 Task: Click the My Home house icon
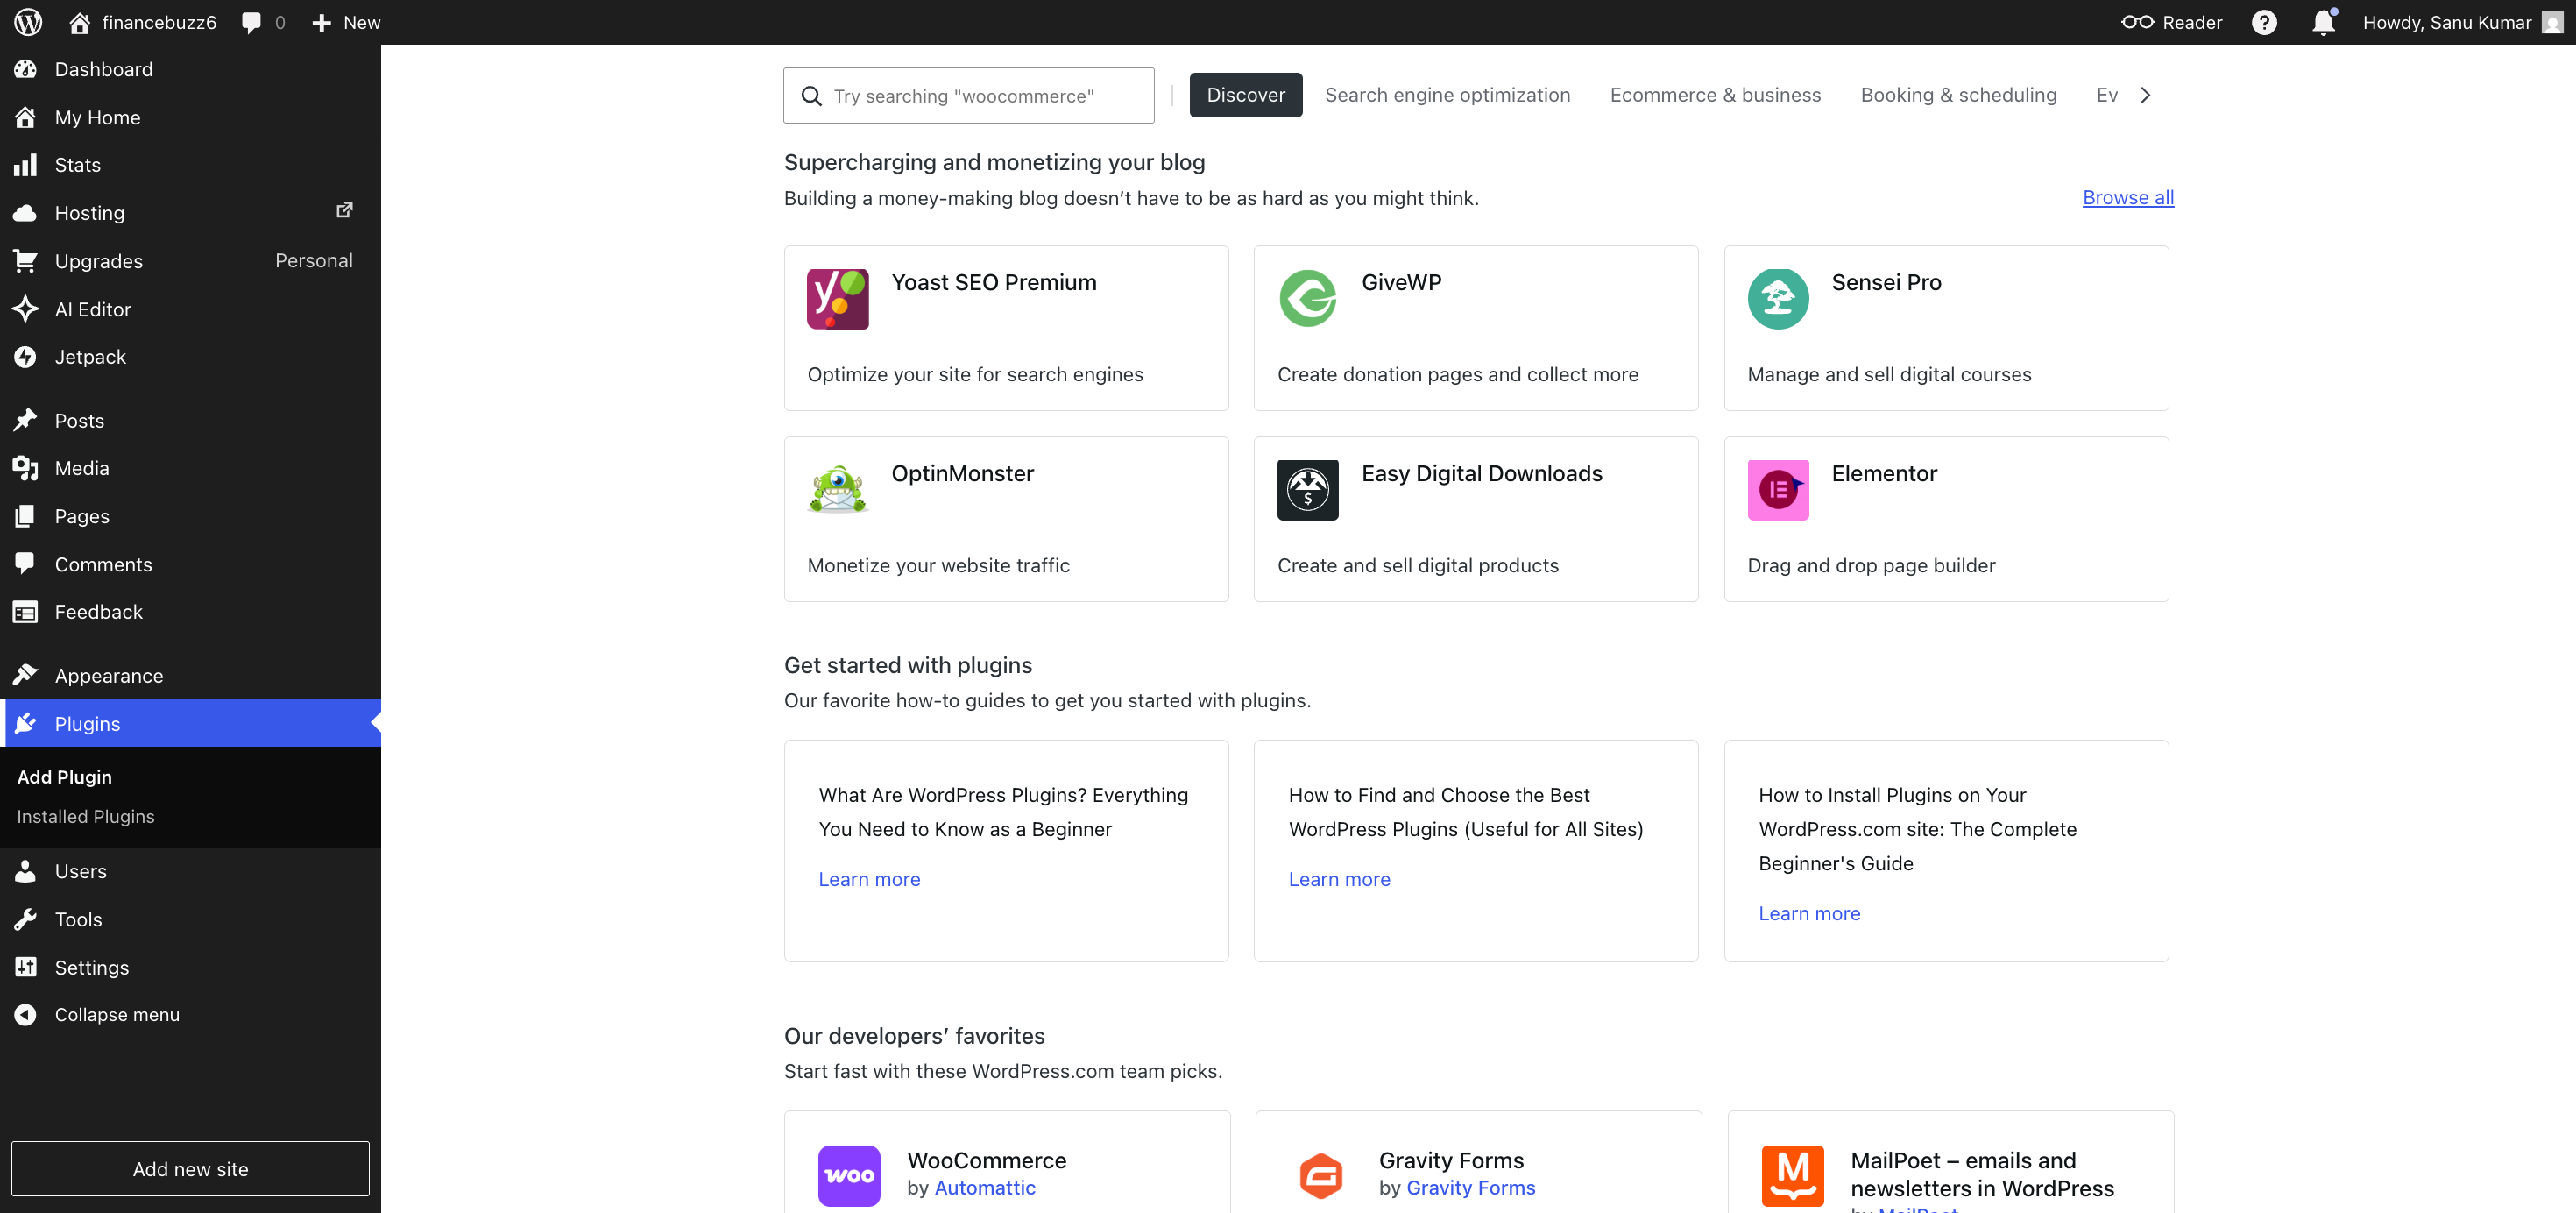[26, 117]
